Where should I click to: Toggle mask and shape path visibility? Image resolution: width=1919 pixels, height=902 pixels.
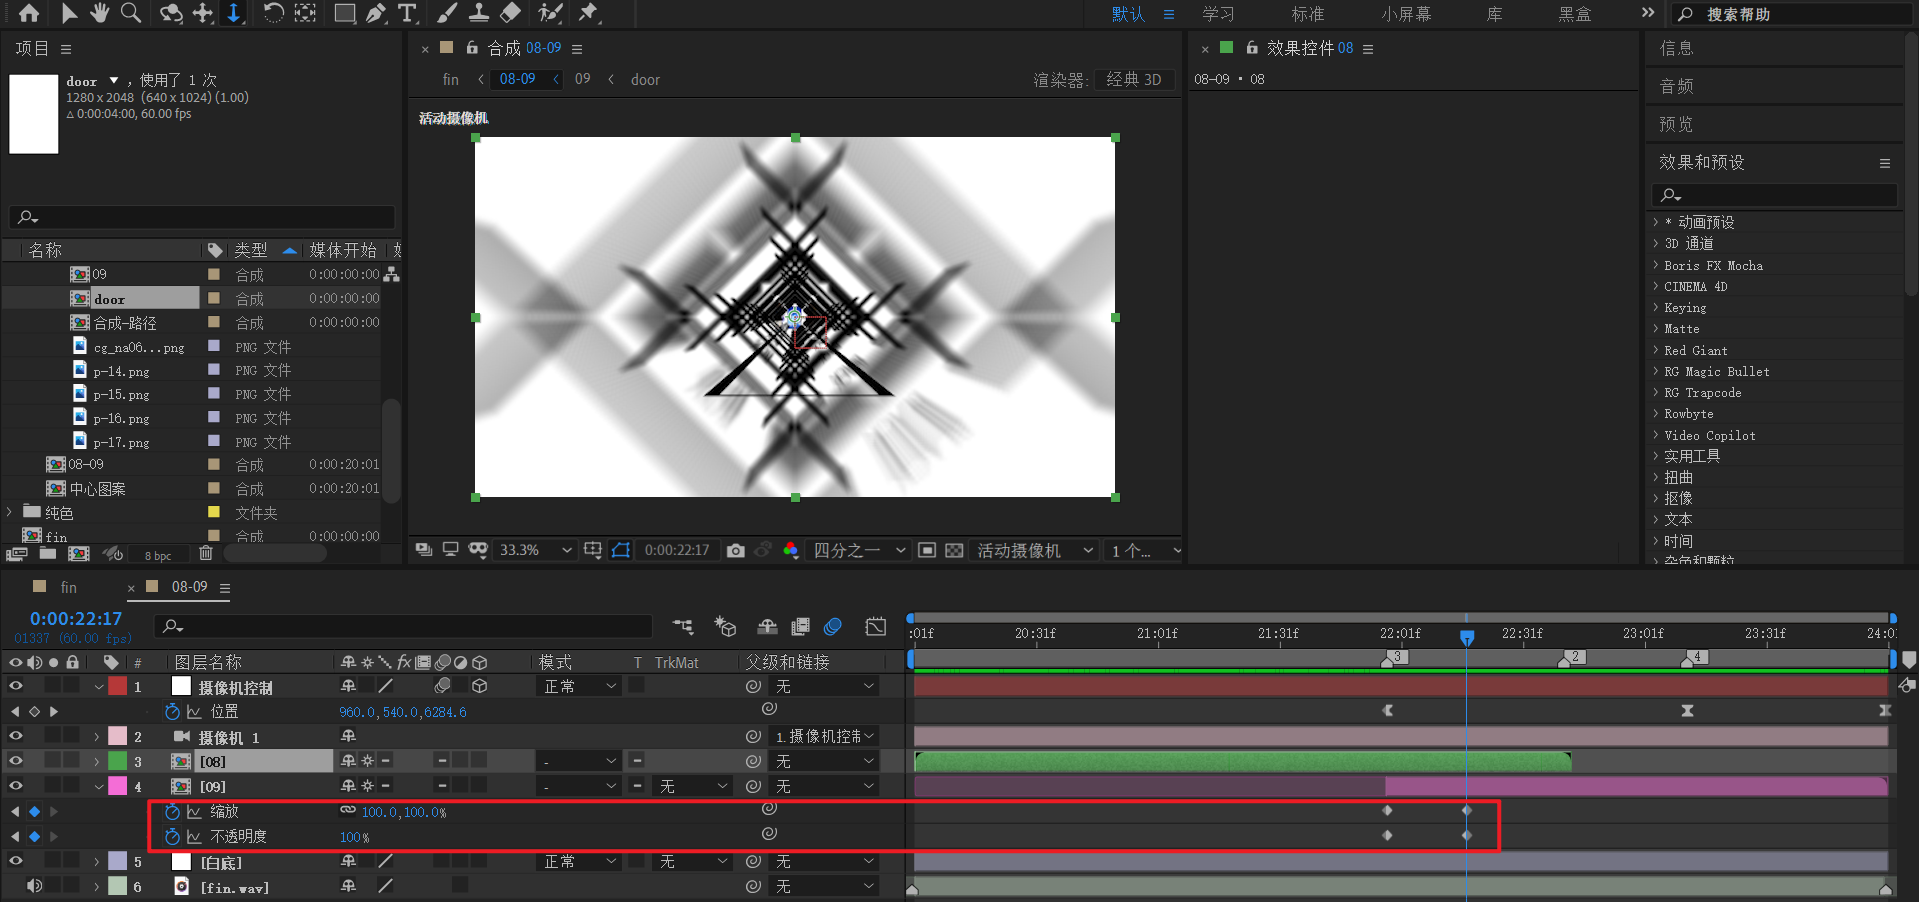coord(621,551)
